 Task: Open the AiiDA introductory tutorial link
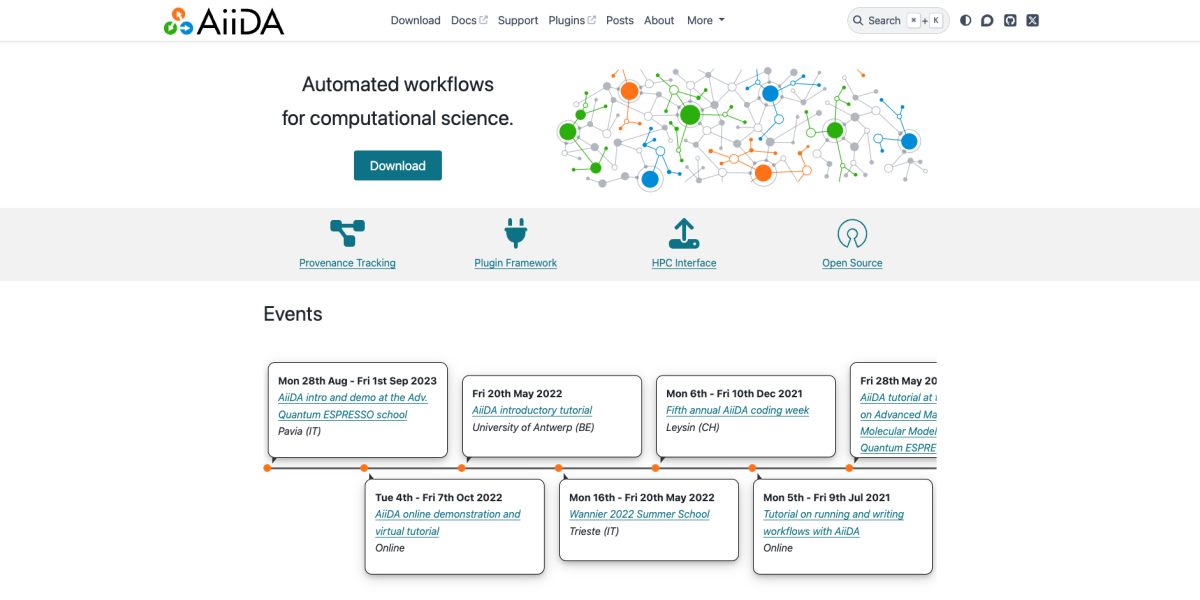point(532,410)
